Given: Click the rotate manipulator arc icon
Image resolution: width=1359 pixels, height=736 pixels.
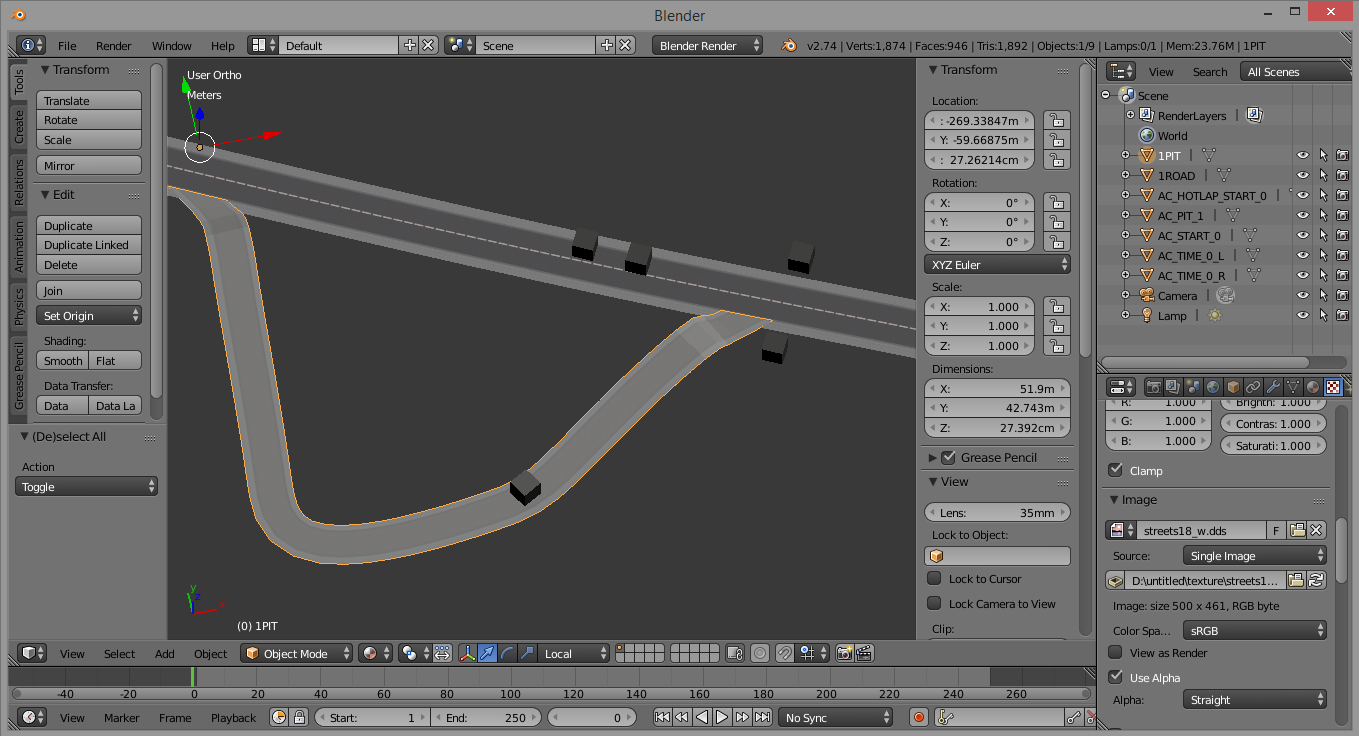Looking at the screenshot, I should coord(507,653).
